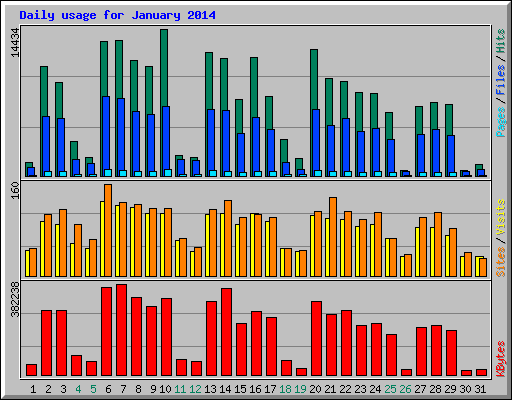Click the 'Pages' legend label
This screenshot has height=400, width=512.
coord(500,122)
